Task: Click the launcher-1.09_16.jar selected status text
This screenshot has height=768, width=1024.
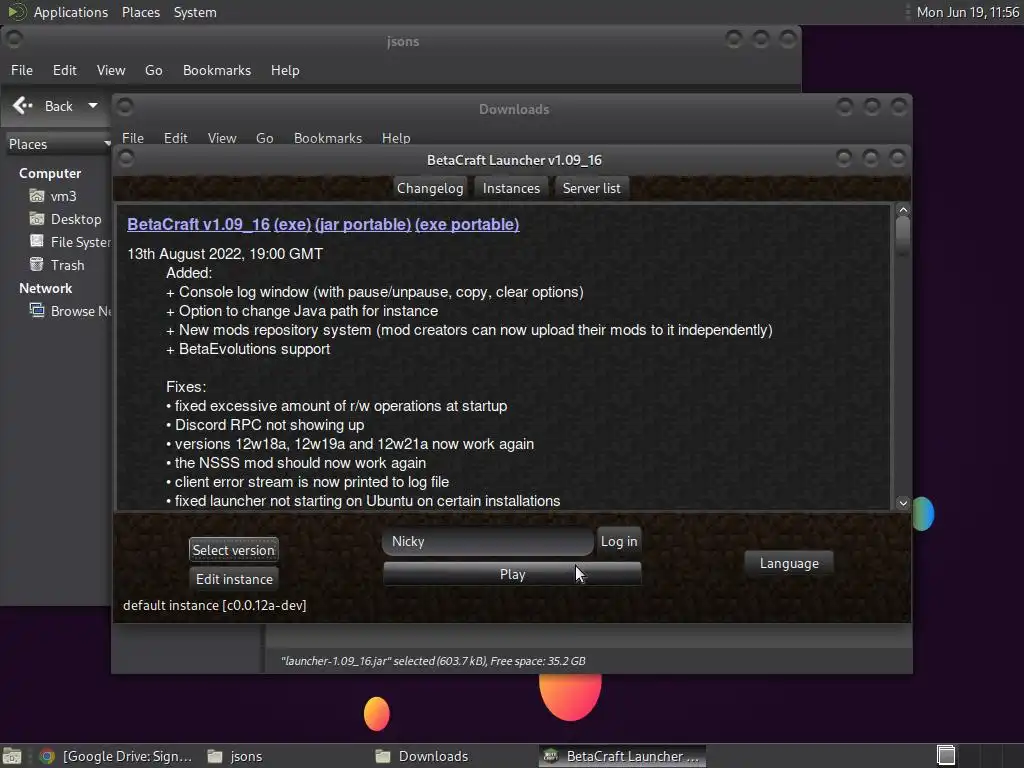Action: pyautogui.click(x=433, y=661)
